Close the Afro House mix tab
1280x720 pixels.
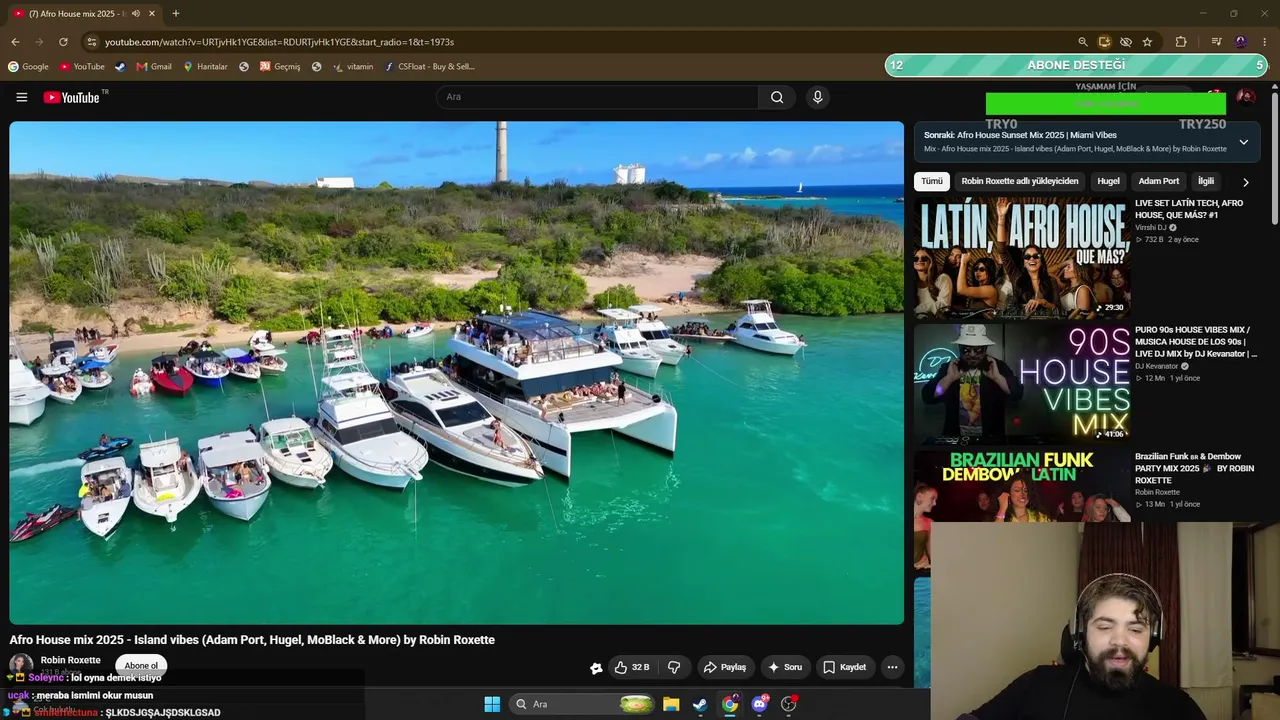(x=152, y=14)
